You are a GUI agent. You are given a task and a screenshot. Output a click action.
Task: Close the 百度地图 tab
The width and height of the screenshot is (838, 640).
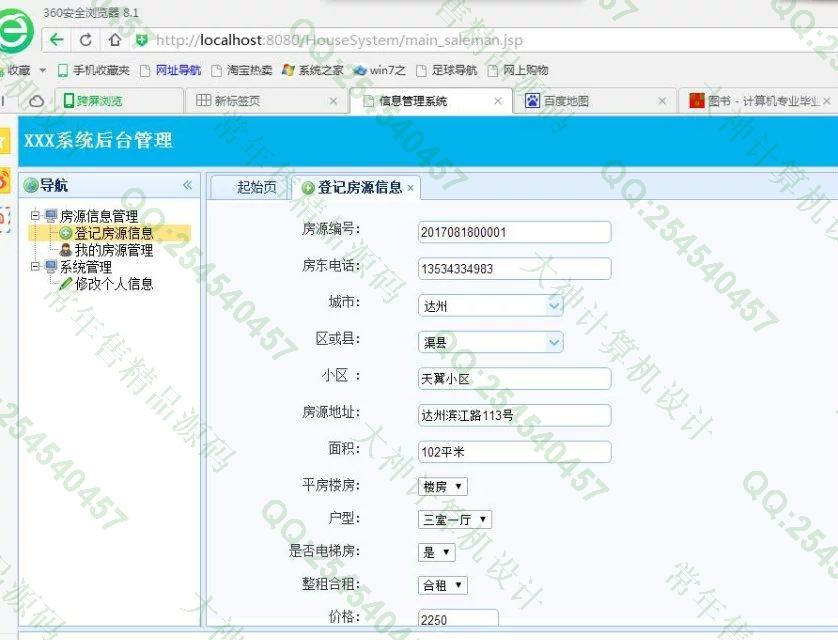click(662, 101)
